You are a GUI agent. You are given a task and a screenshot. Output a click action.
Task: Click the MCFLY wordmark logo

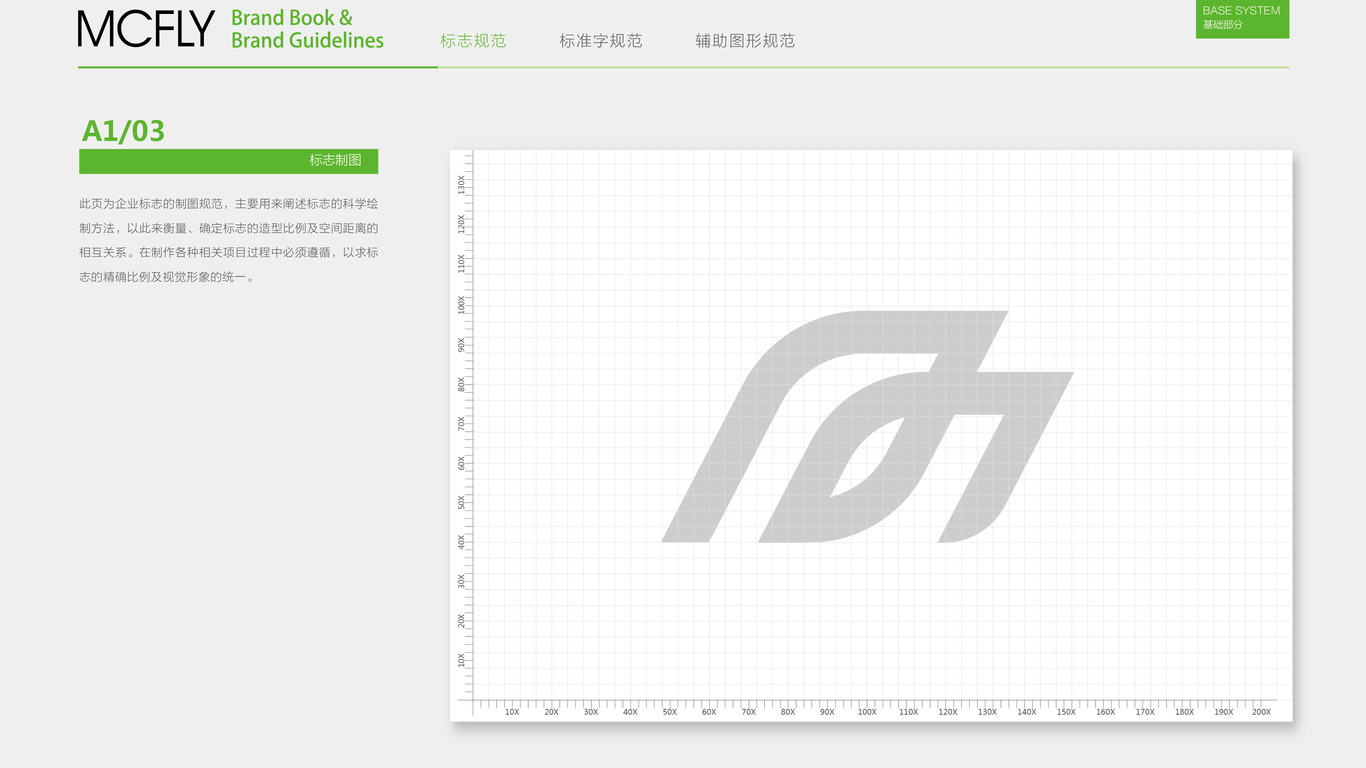[146, 29]
